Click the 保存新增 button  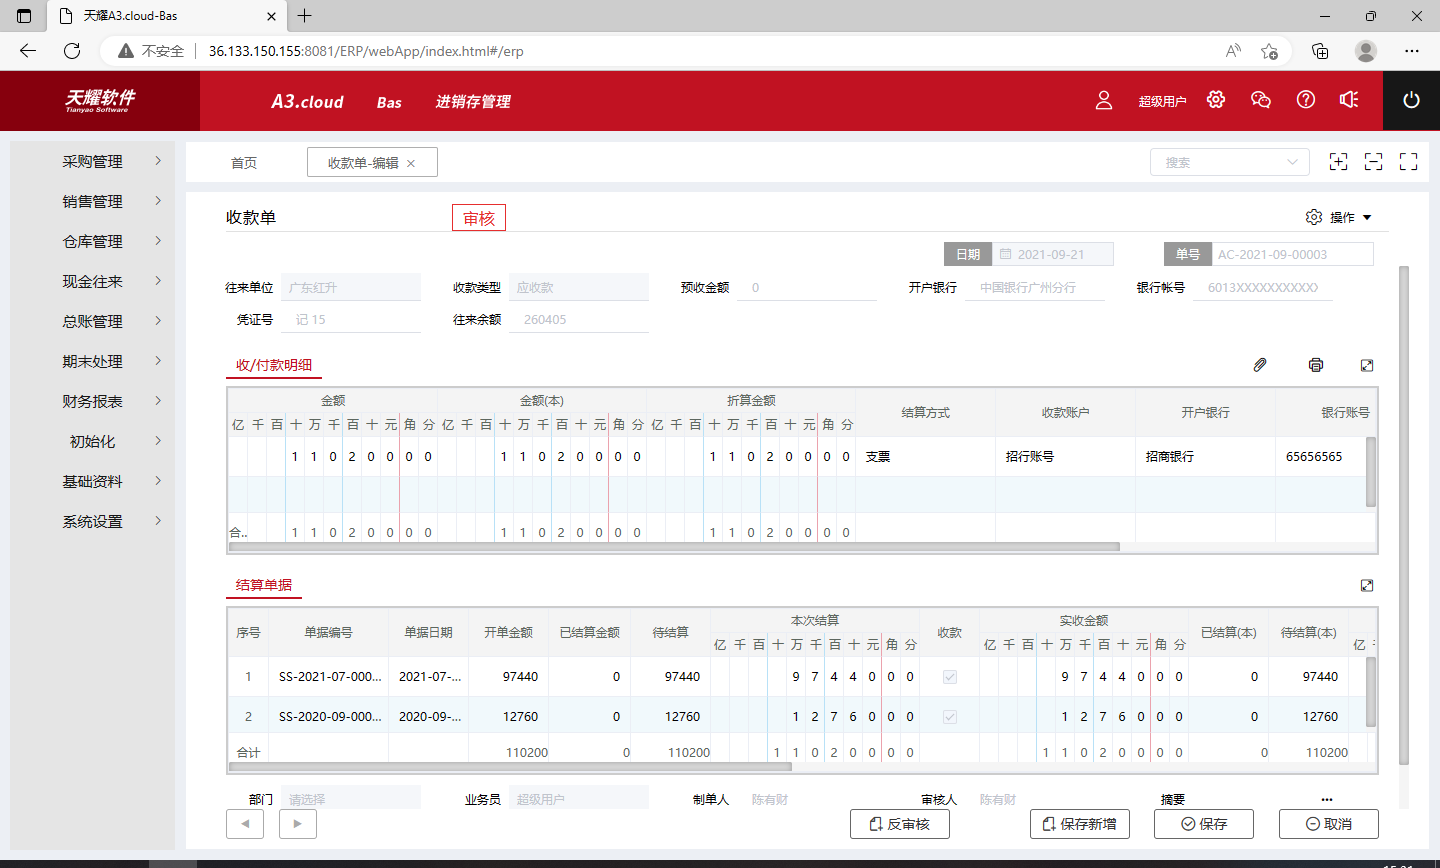pyautogui.click(x=1080, y=824)
